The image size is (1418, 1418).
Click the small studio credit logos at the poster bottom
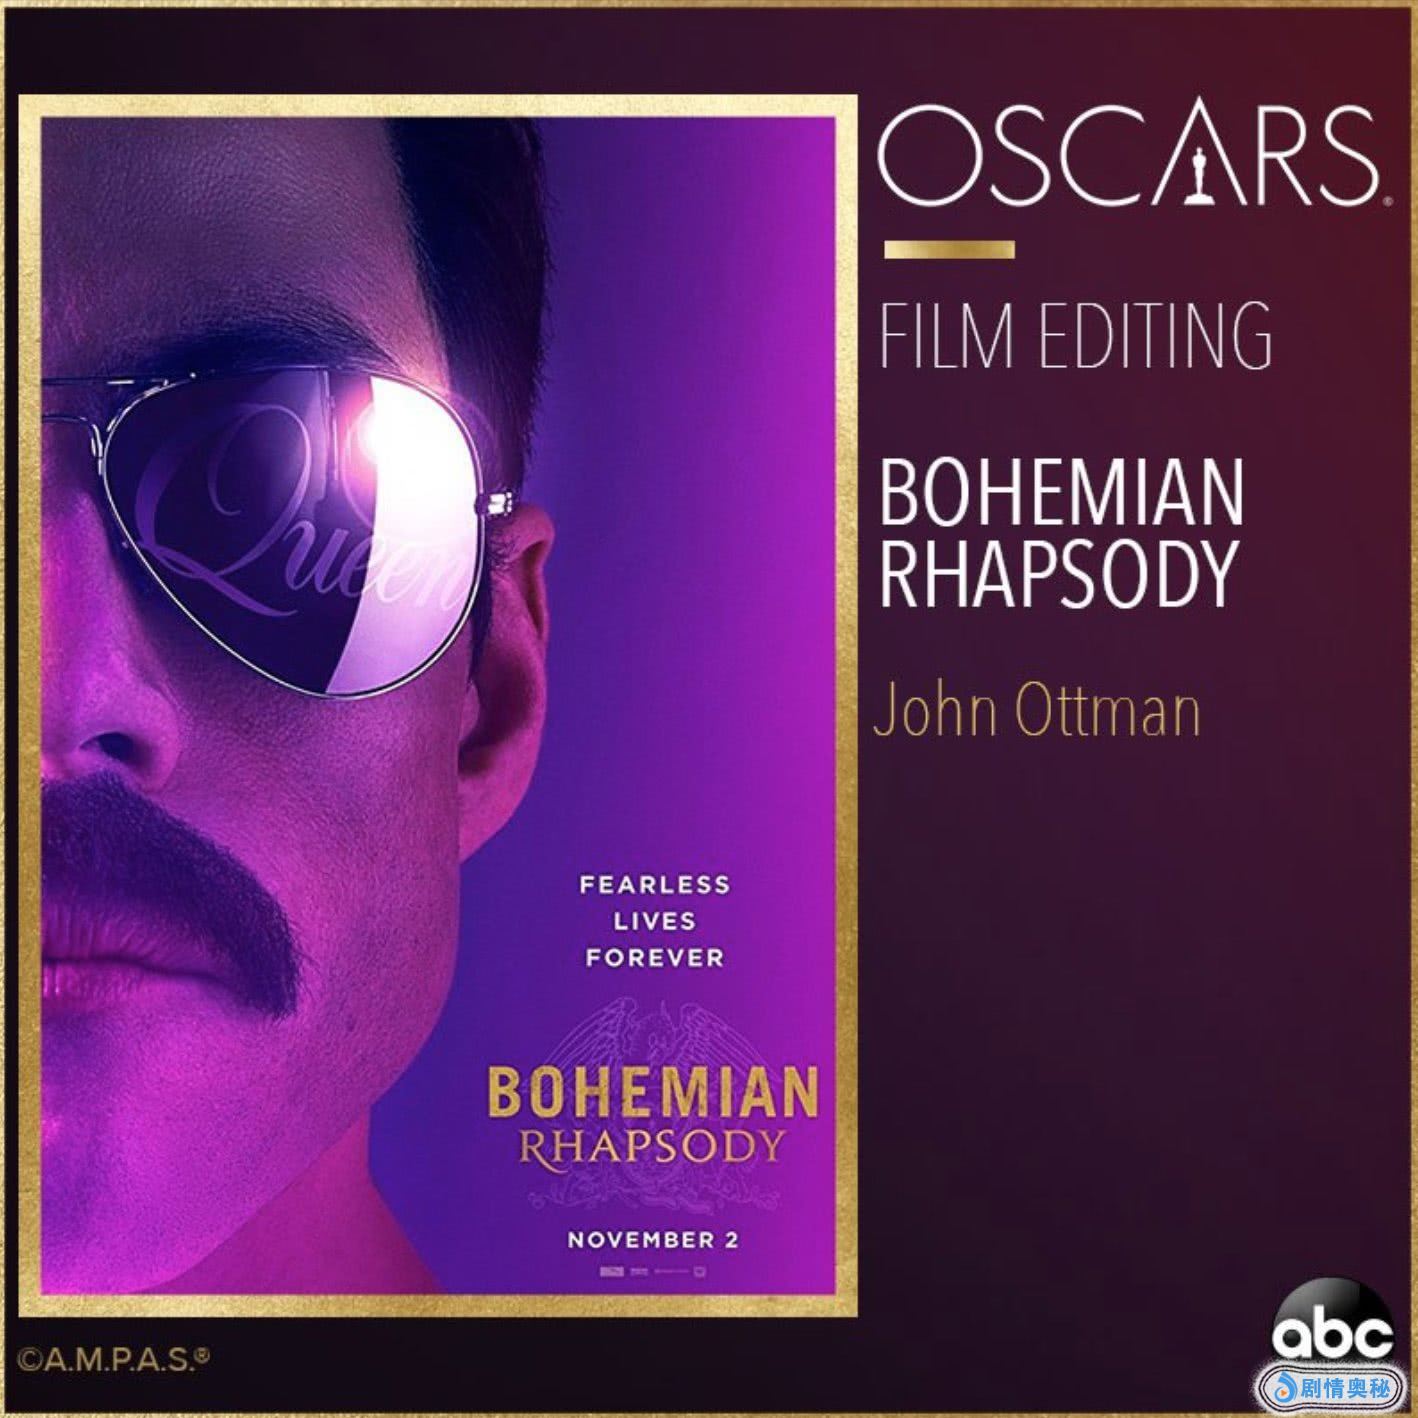click(651, 1273)
